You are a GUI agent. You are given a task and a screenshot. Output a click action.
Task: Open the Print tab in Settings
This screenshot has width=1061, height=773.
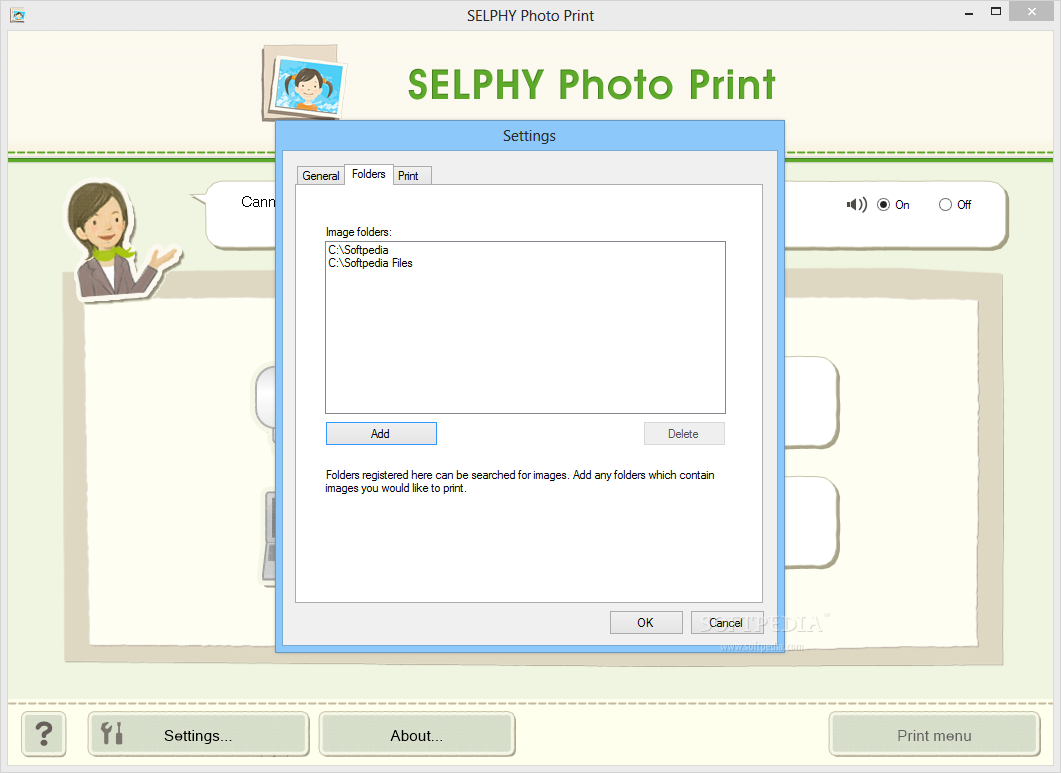(x=408, y=176)
